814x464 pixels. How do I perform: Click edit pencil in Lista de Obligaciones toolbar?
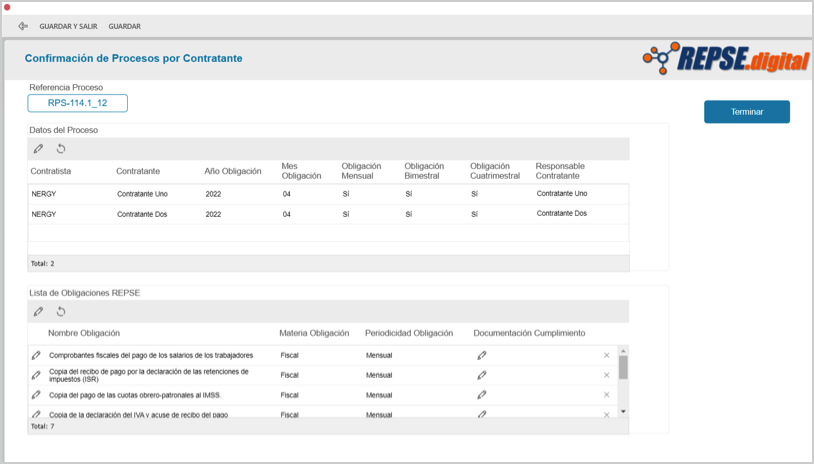pos(38,311)
